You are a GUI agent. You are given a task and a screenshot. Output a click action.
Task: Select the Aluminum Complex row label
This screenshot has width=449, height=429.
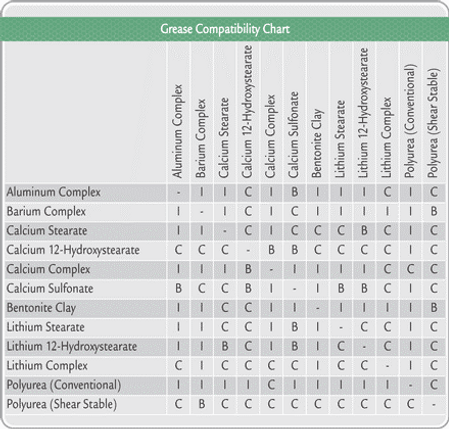54,192
